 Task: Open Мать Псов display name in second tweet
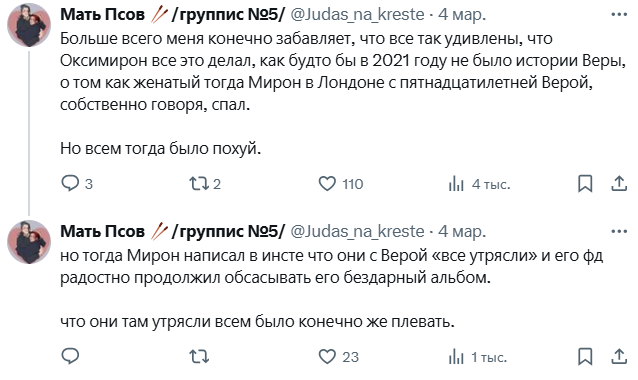pos(102,231)
